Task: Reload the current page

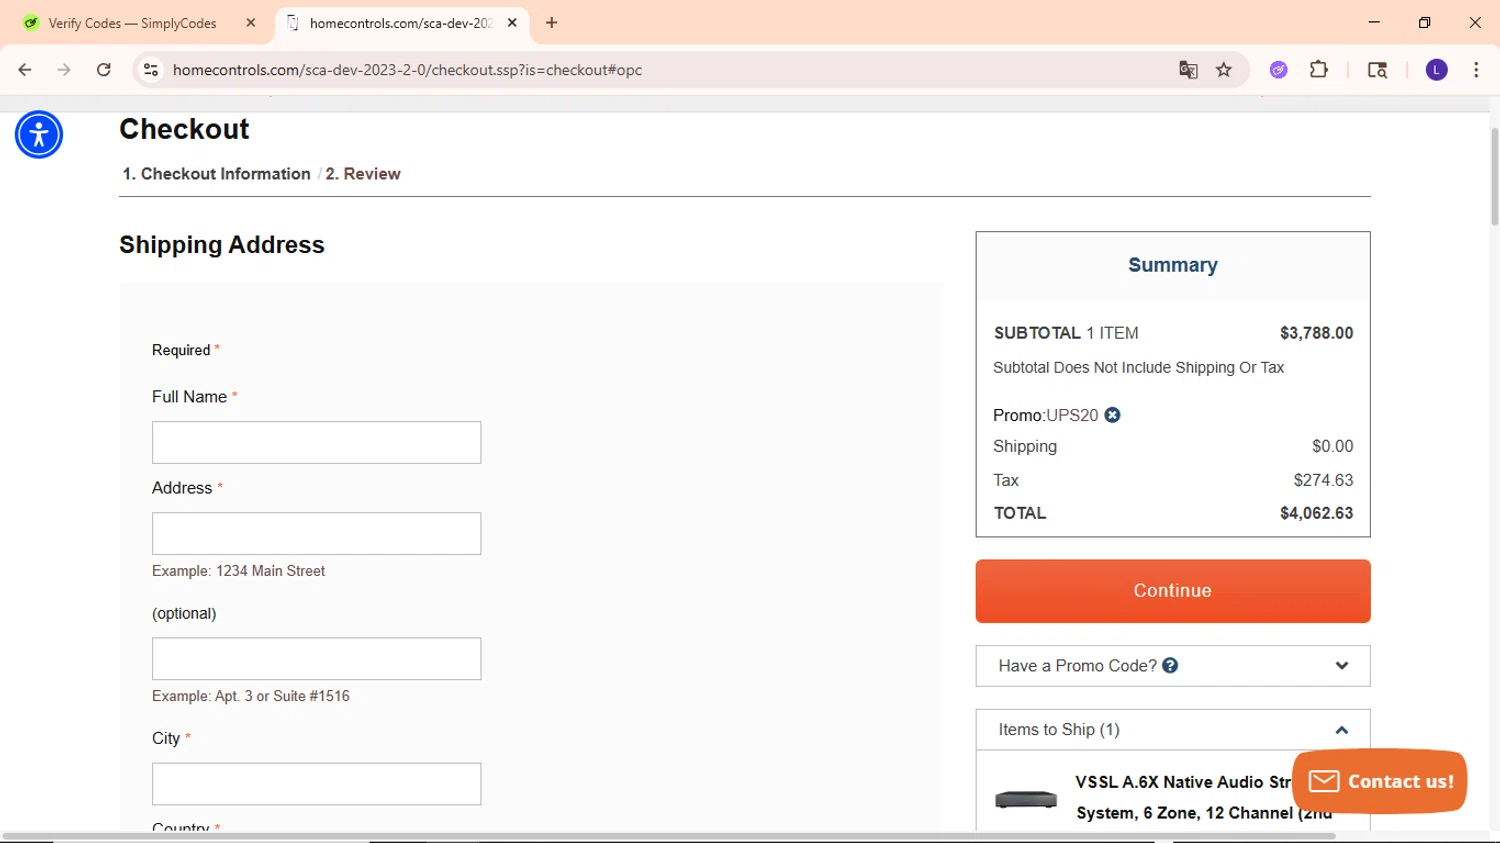Action: click(104, 70)
